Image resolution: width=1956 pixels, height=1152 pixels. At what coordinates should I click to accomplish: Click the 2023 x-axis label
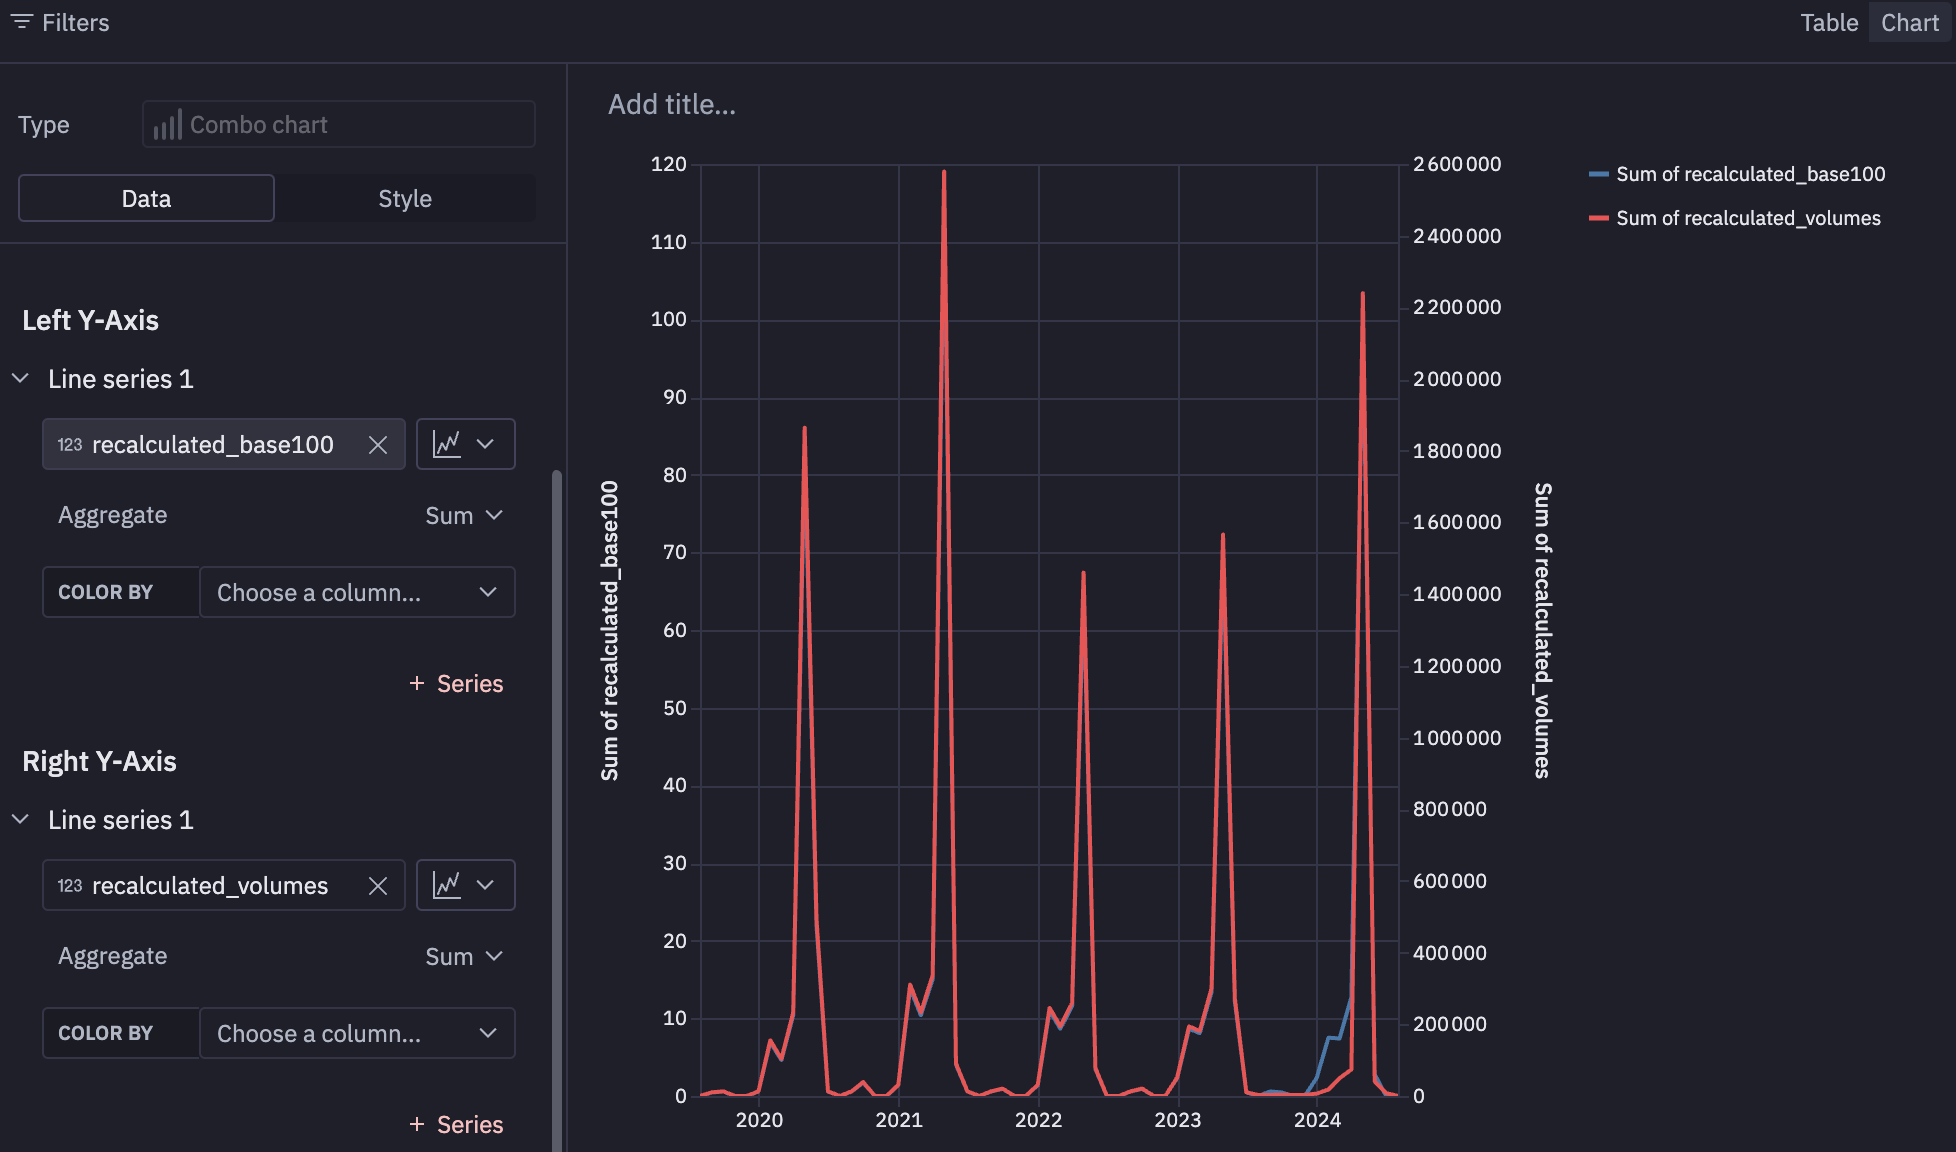point(1178,1120)
